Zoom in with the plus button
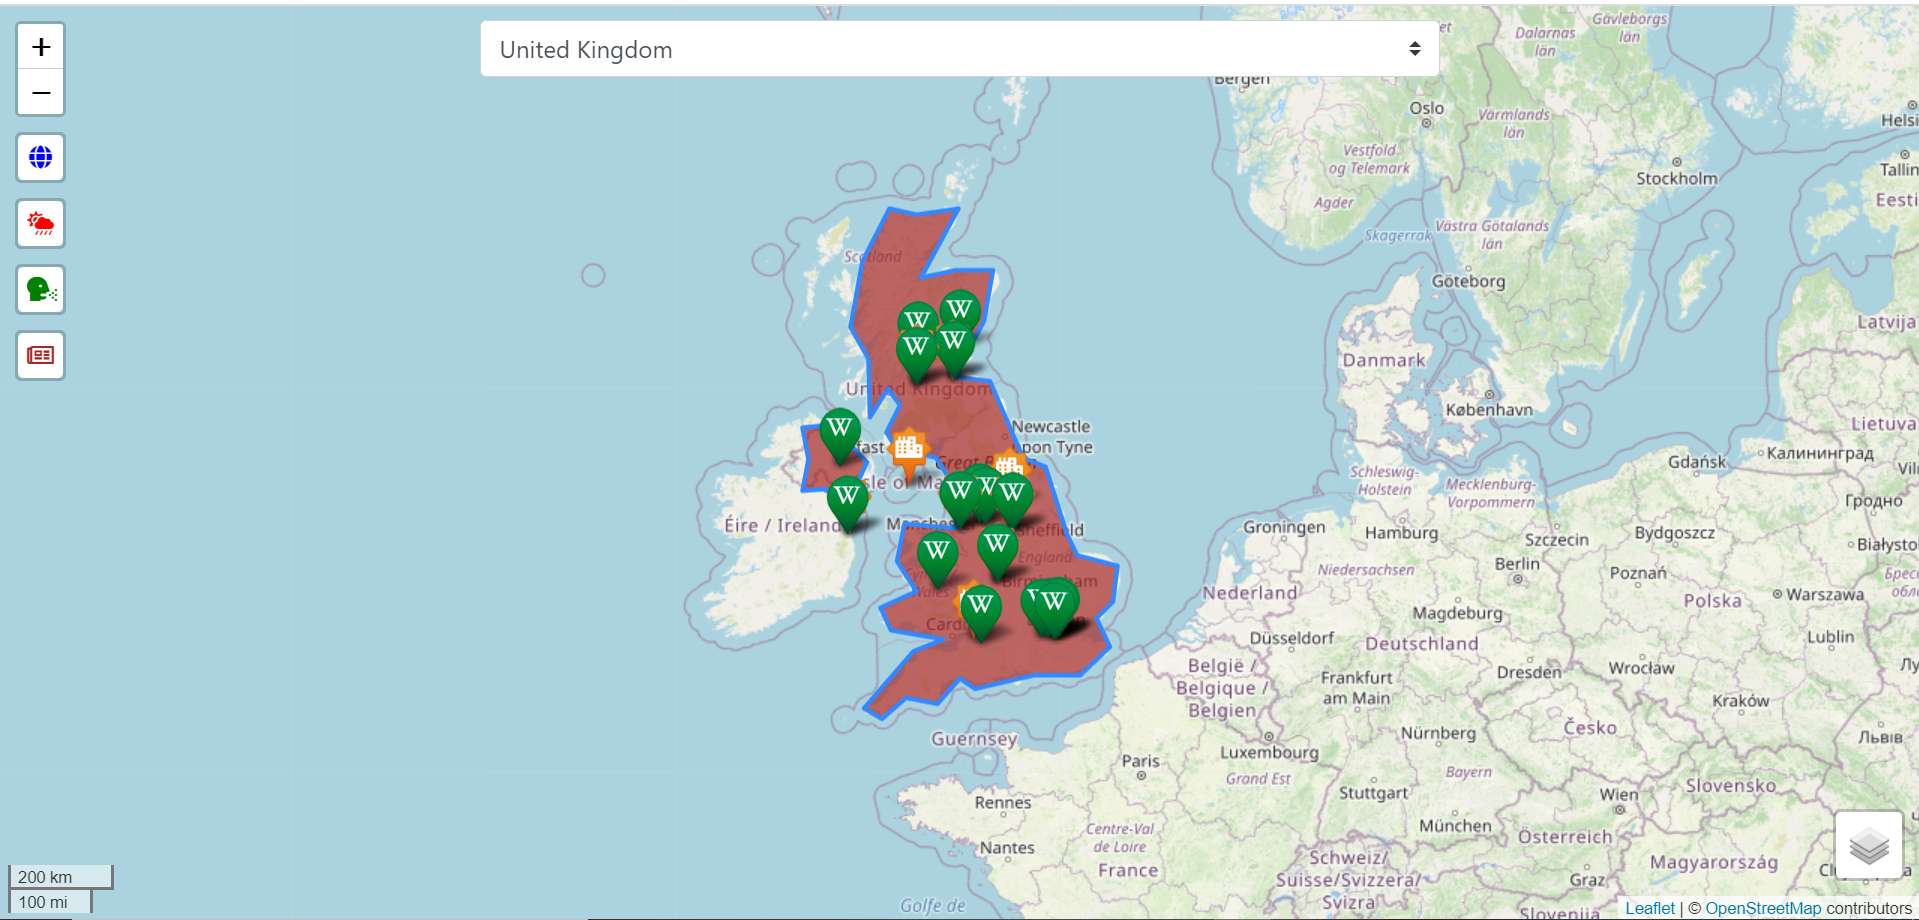This screenshot has height=920, width=1919. [x=41, y=47]
